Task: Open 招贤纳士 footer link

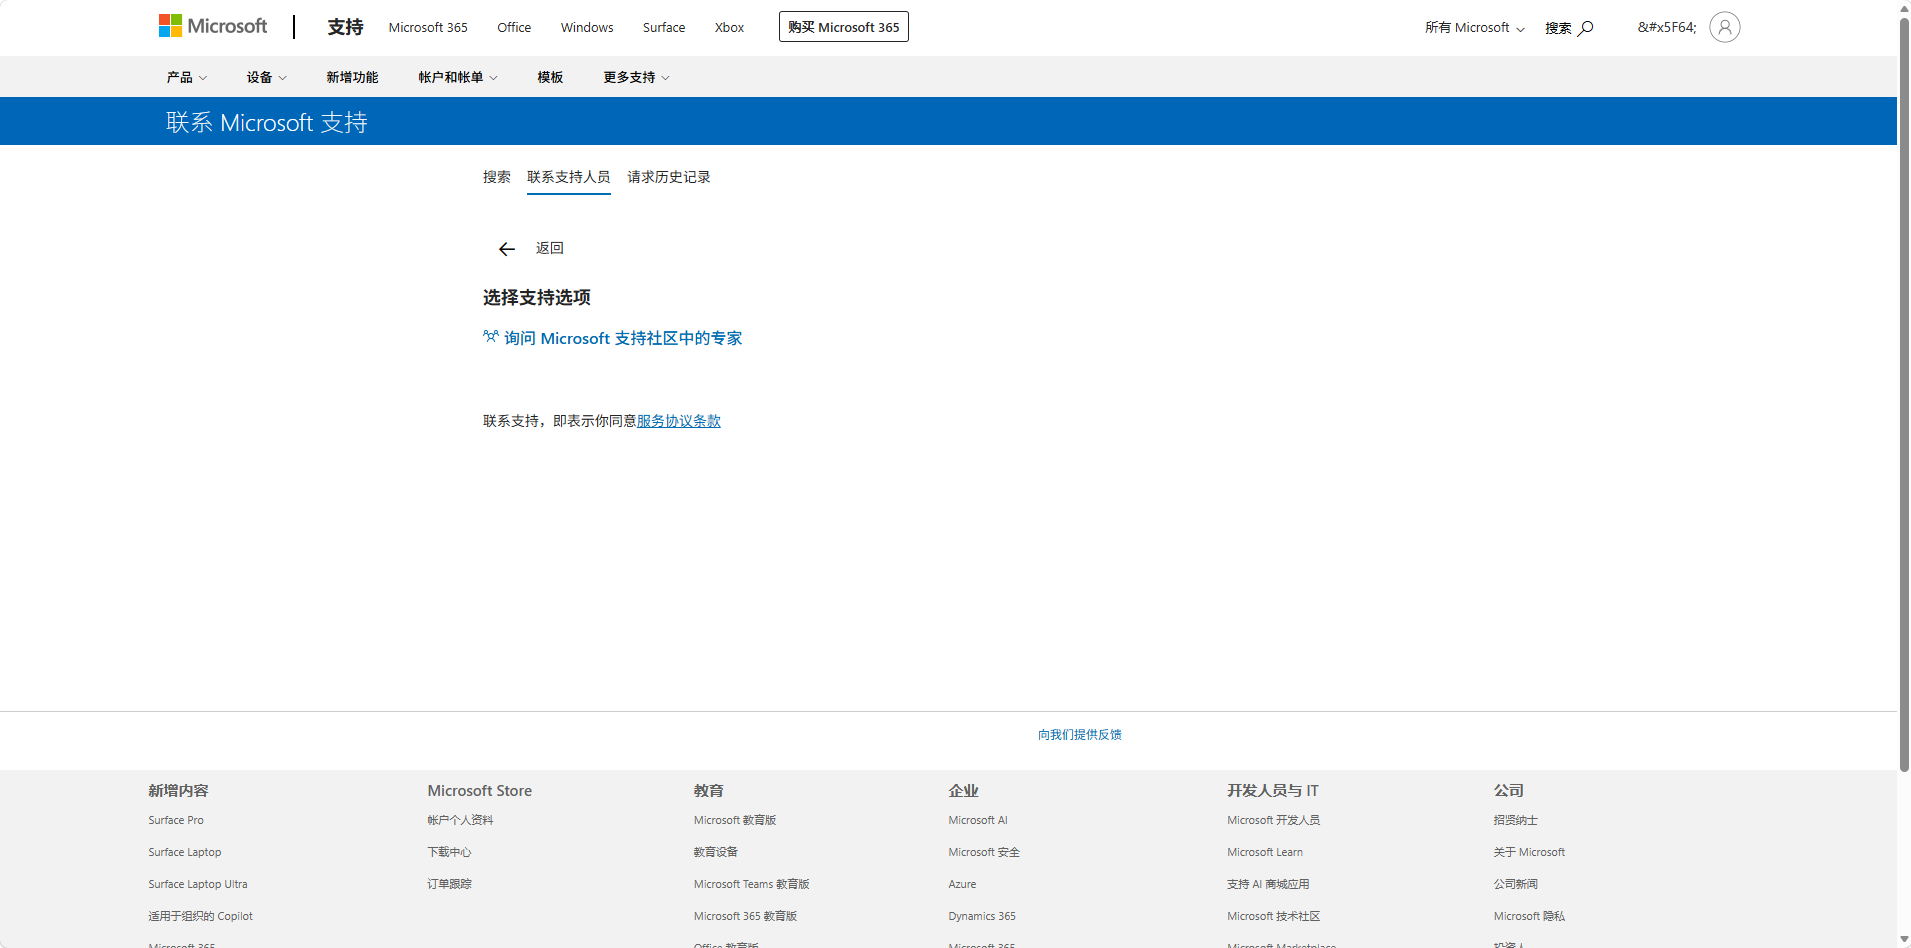Action: (1516, 820)
